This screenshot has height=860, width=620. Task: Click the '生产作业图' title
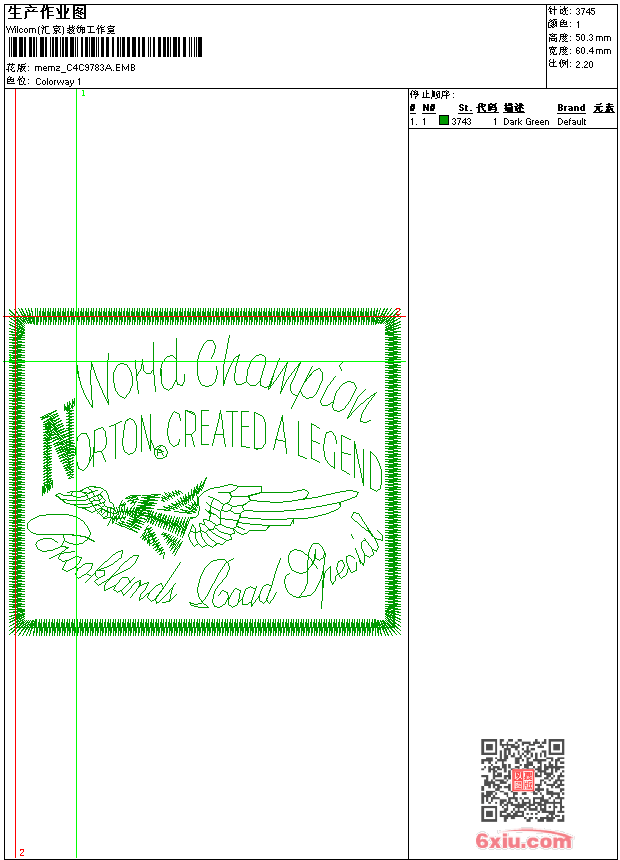(x=47, y=13)
